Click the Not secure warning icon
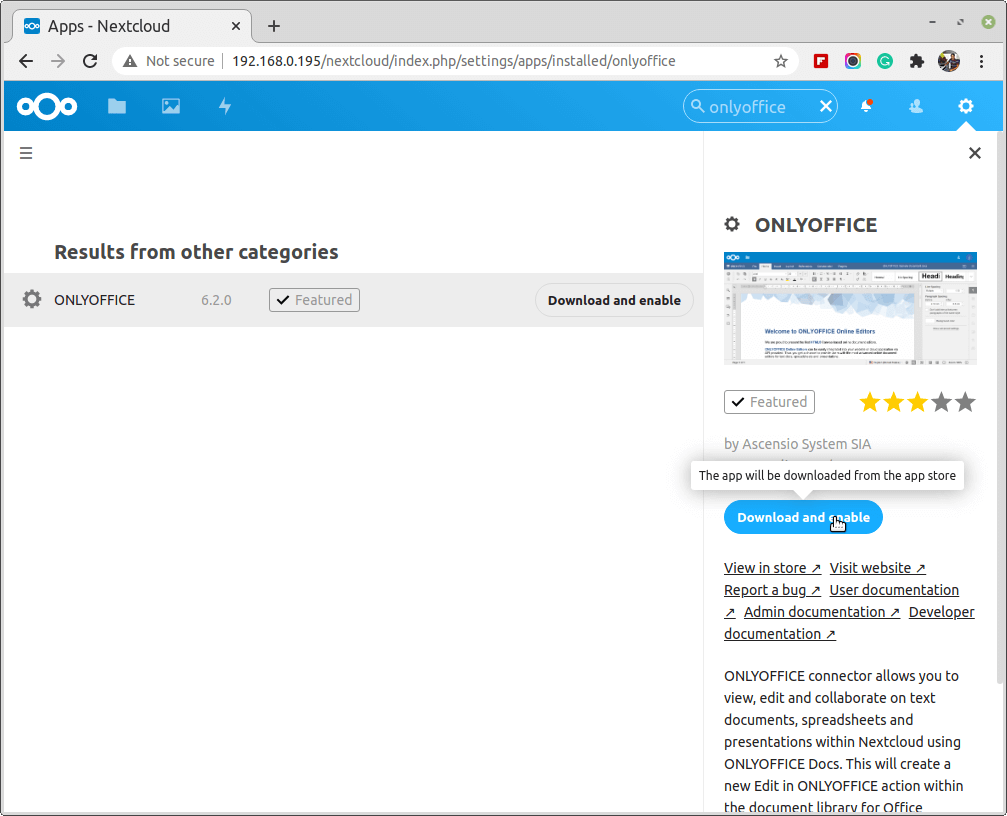The image size is (1007, 816). point(130,61)
